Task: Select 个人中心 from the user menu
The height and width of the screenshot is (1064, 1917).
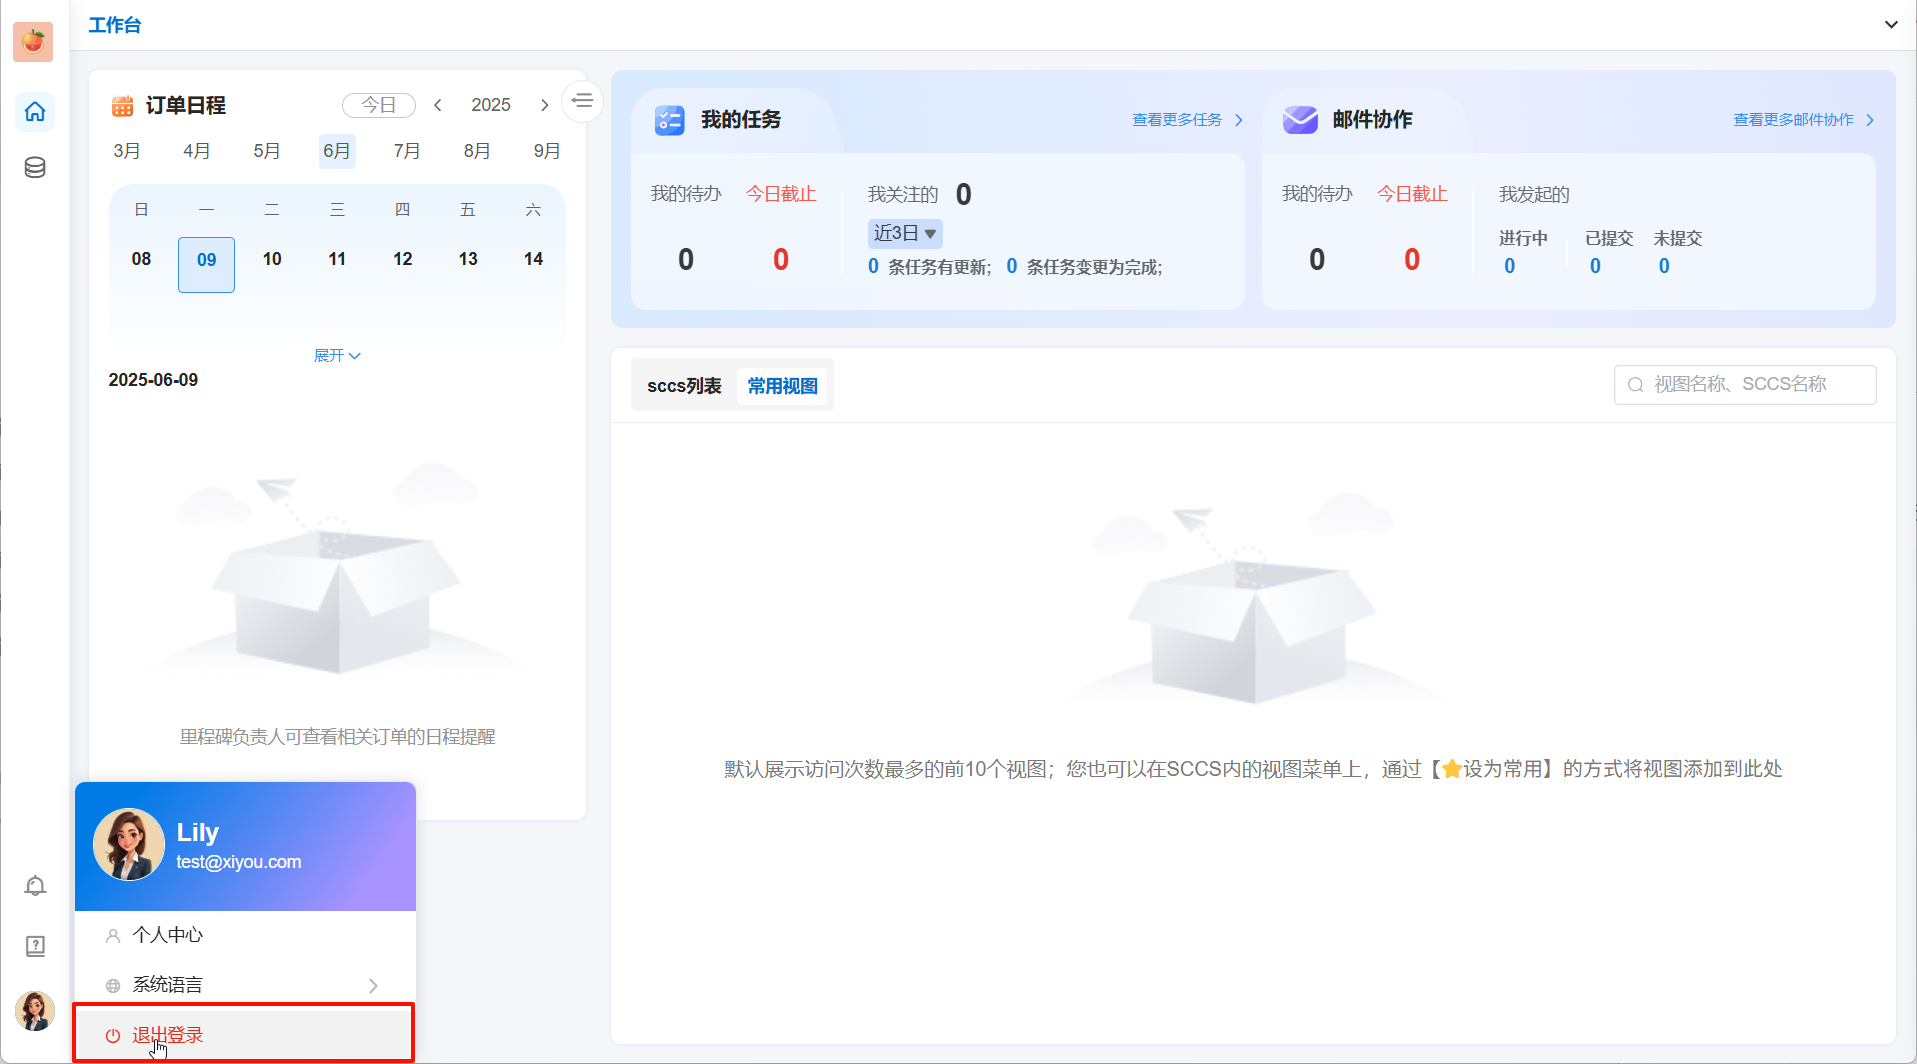Action: tap(168, 935)
